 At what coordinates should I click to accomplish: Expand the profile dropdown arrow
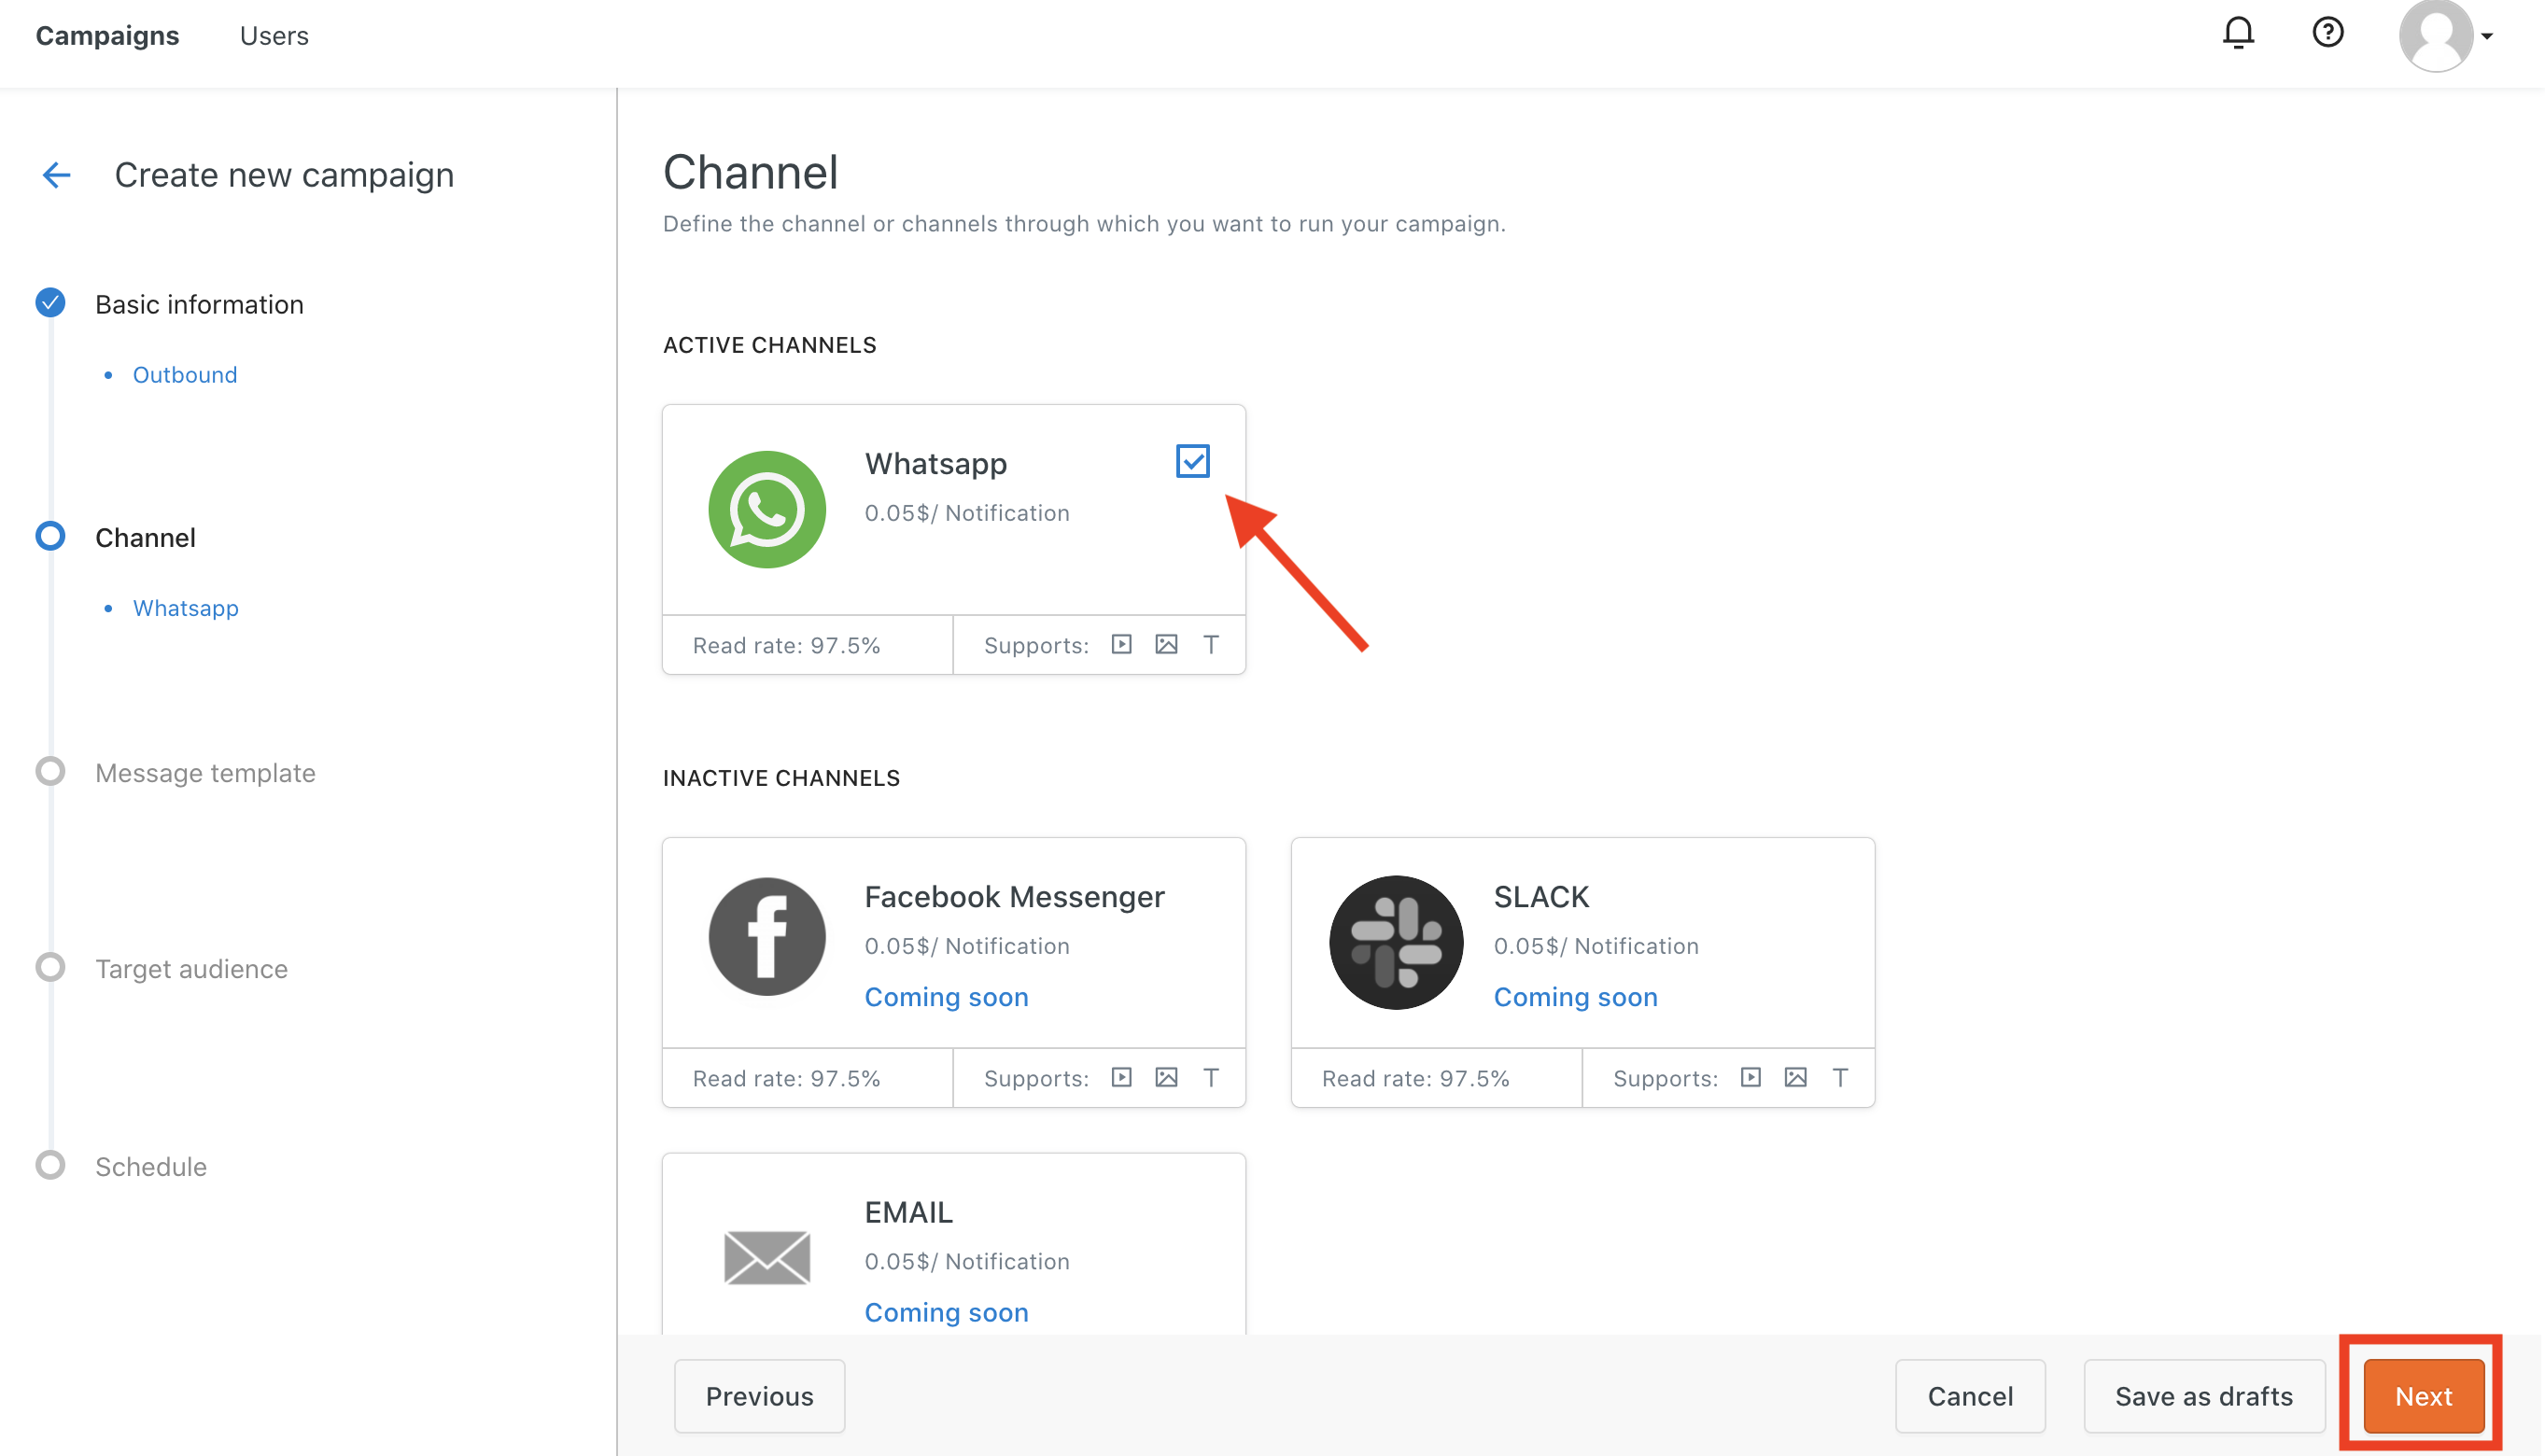[2488, 37]
